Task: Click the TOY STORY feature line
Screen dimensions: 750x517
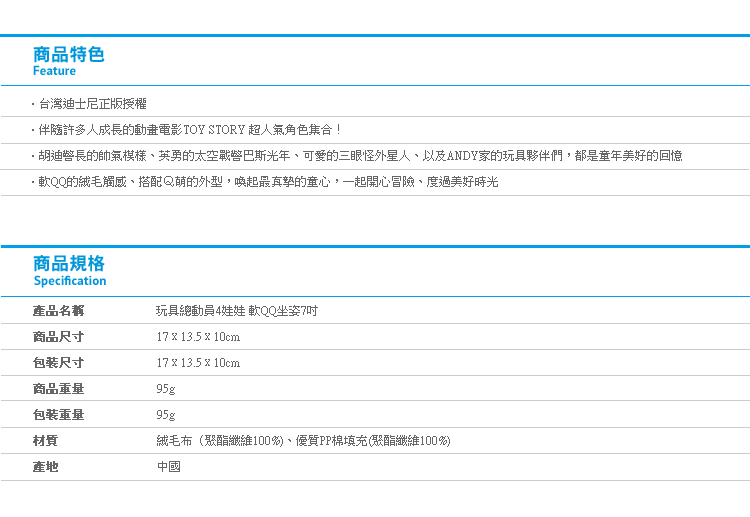Action: pos(189,130)
